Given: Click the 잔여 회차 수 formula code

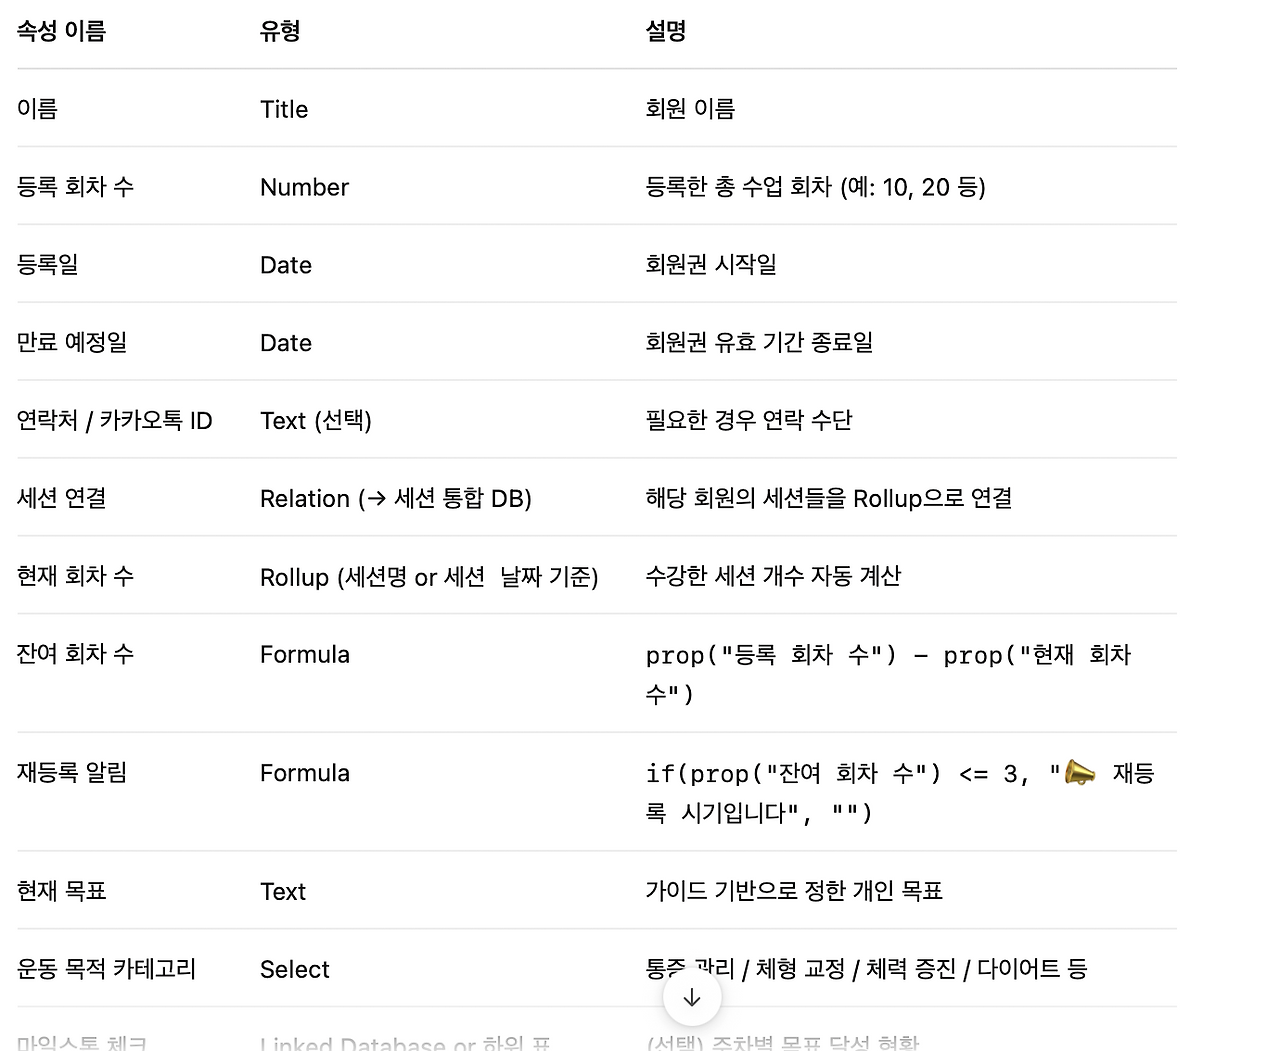Looking at the screenshot, I should (889, 674).
